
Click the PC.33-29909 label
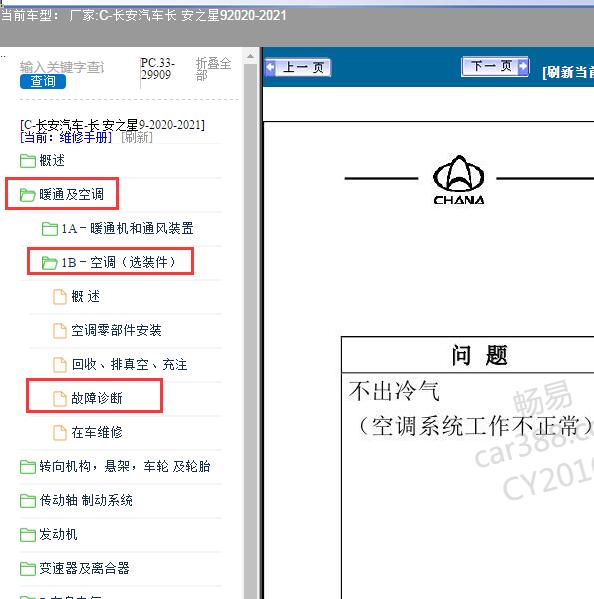point(157,69)
